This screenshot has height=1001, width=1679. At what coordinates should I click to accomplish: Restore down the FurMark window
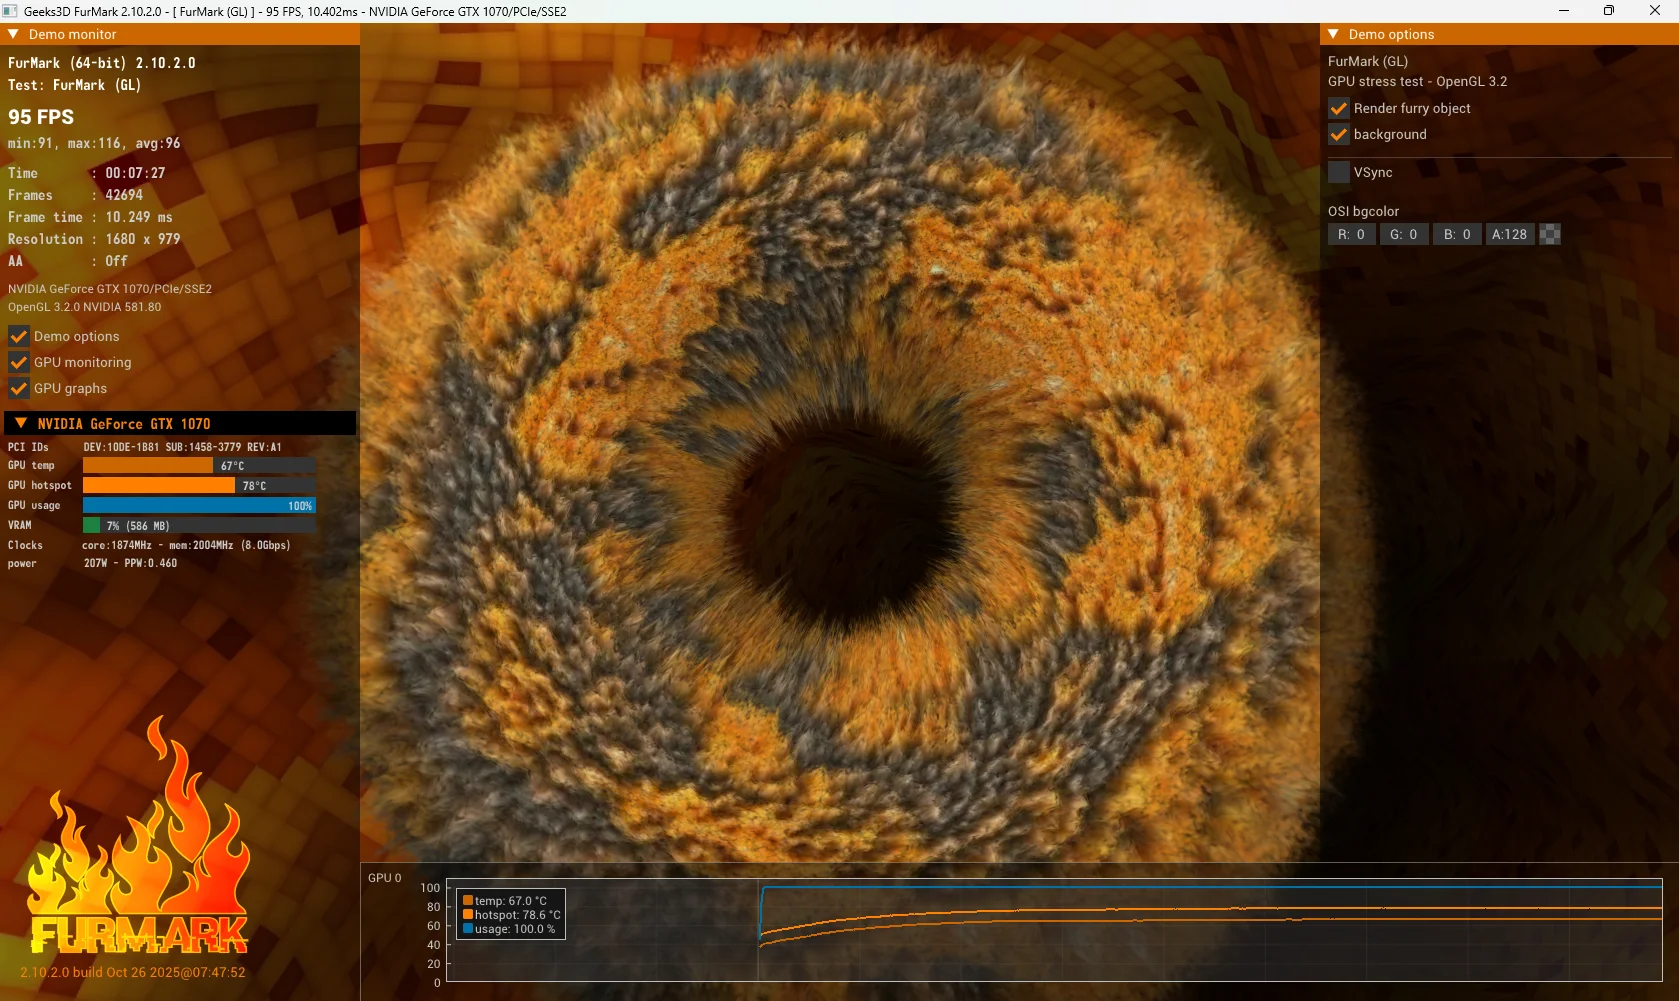[1609, 11]
